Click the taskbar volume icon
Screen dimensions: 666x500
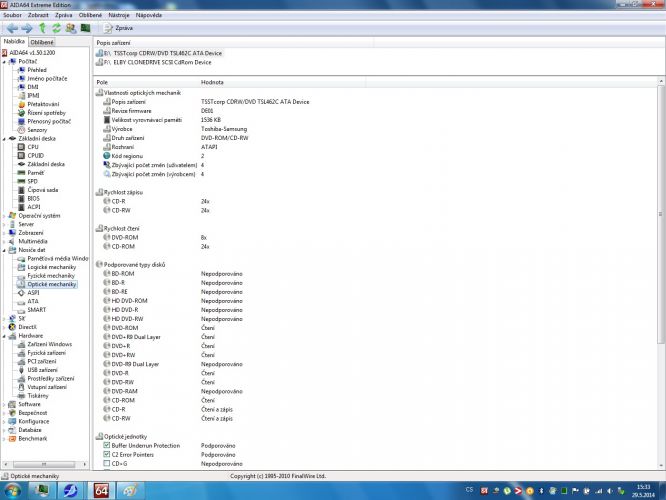pos(610,491)
